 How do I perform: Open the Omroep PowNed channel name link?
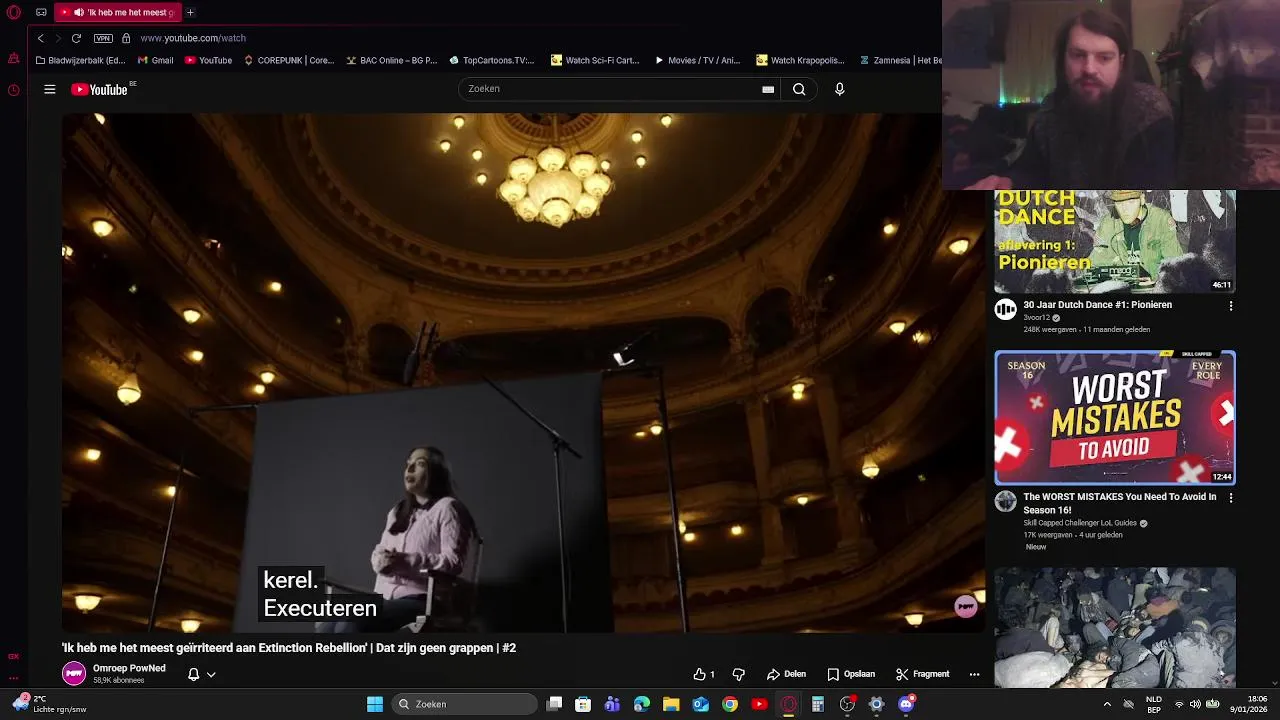(129, 668)
